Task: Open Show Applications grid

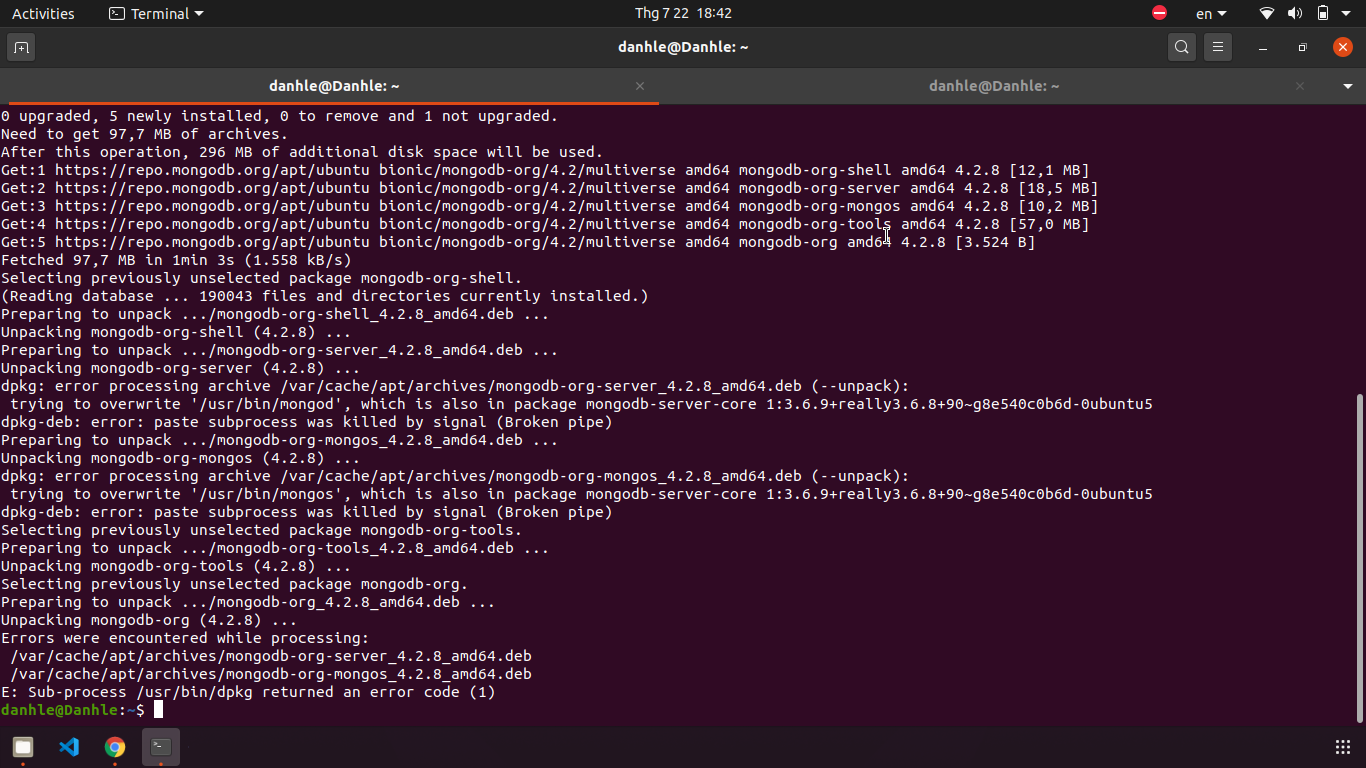Action: pyautogui.click(x=1345, y=747)
